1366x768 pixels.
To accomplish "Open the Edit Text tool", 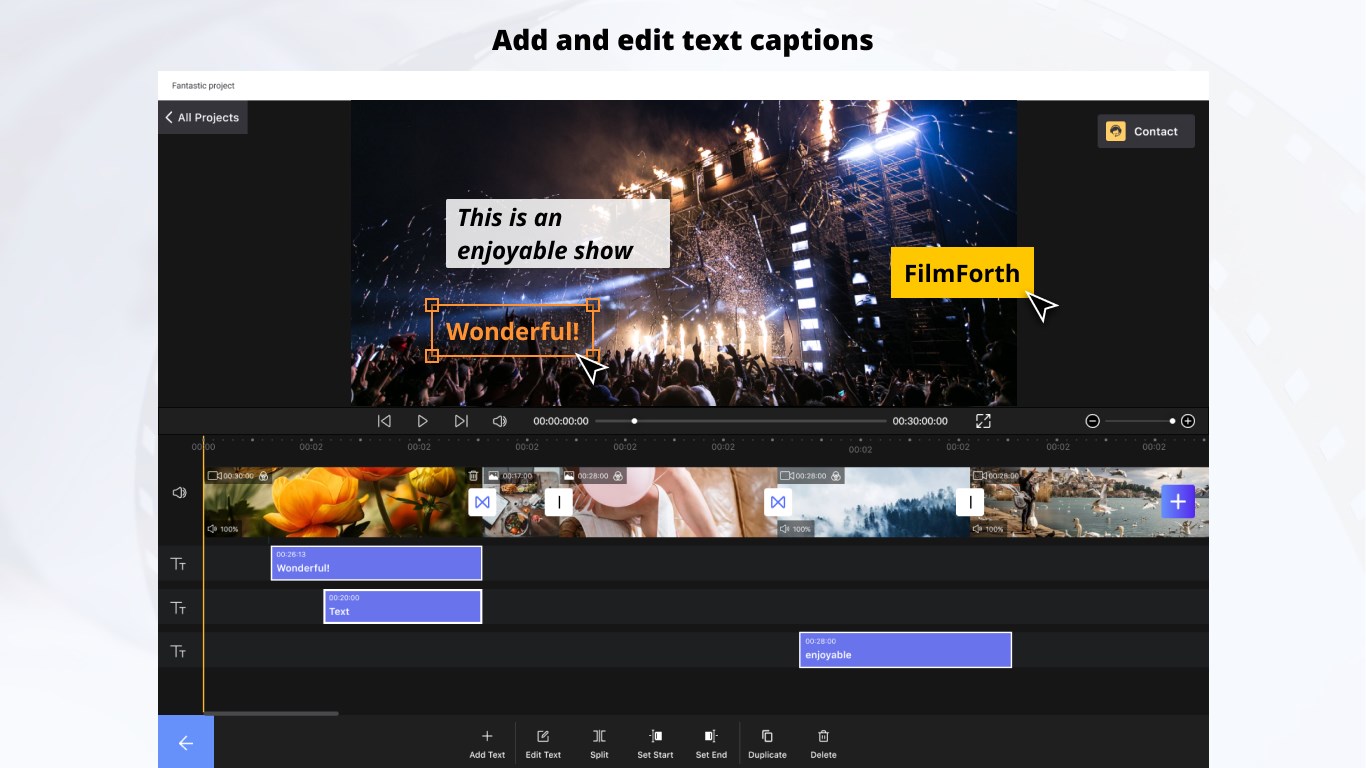I will (543, 743).
